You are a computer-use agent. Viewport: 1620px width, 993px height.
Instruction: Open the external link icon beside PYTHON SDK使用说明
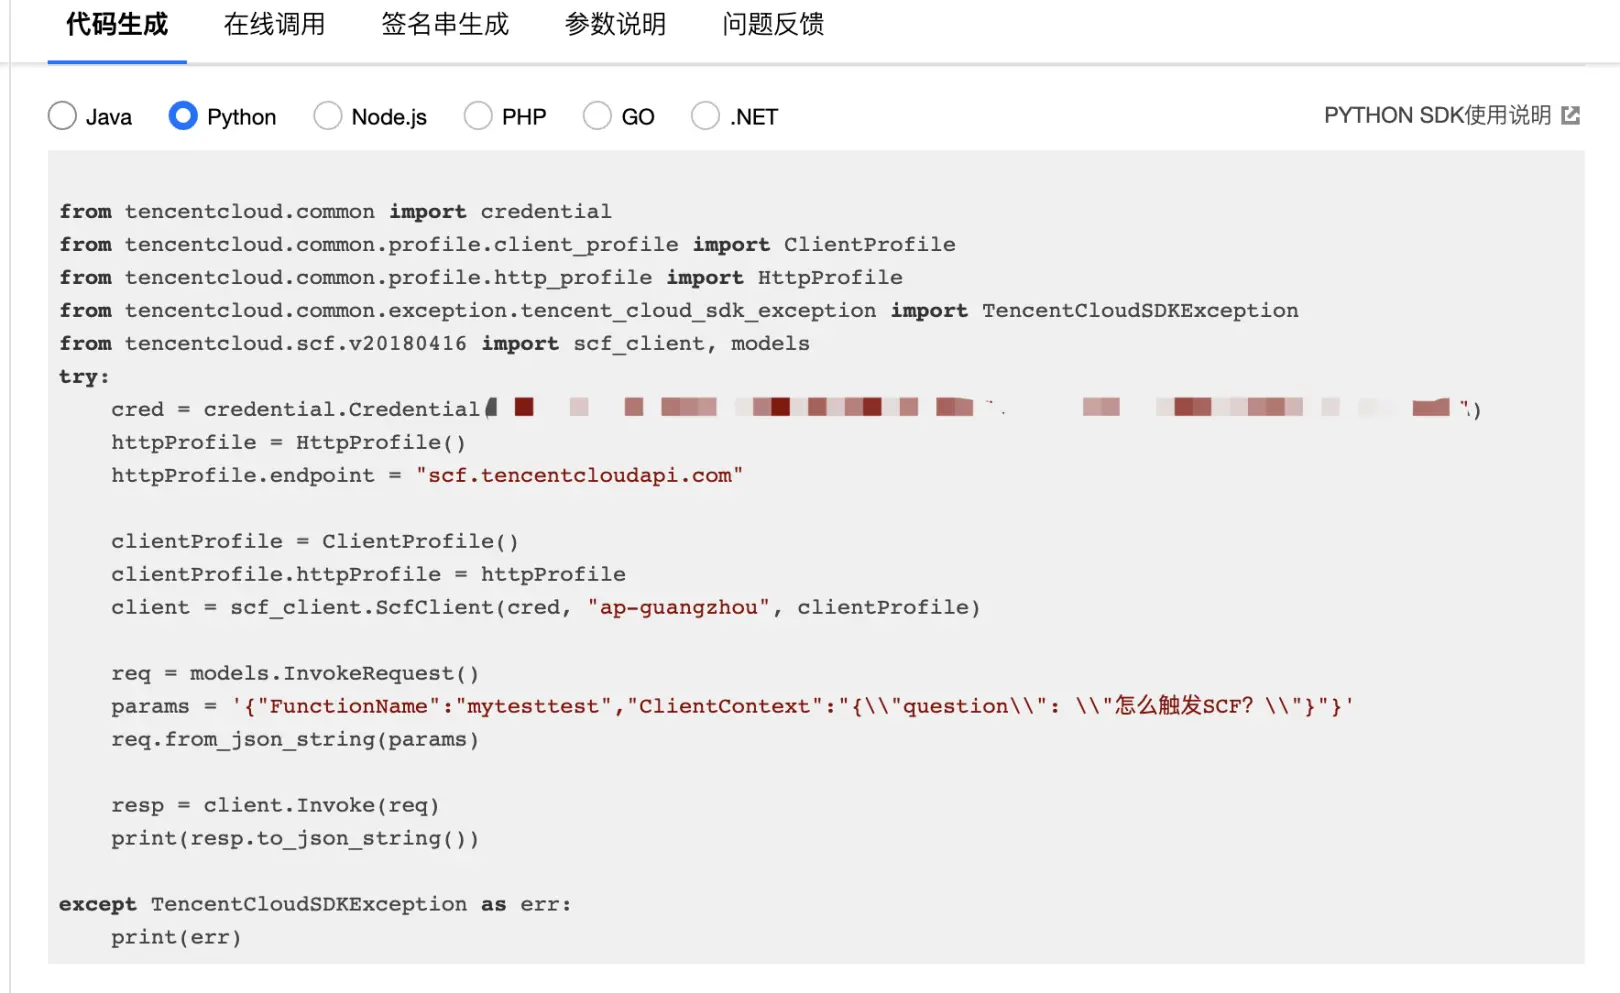click(1570, 116)
